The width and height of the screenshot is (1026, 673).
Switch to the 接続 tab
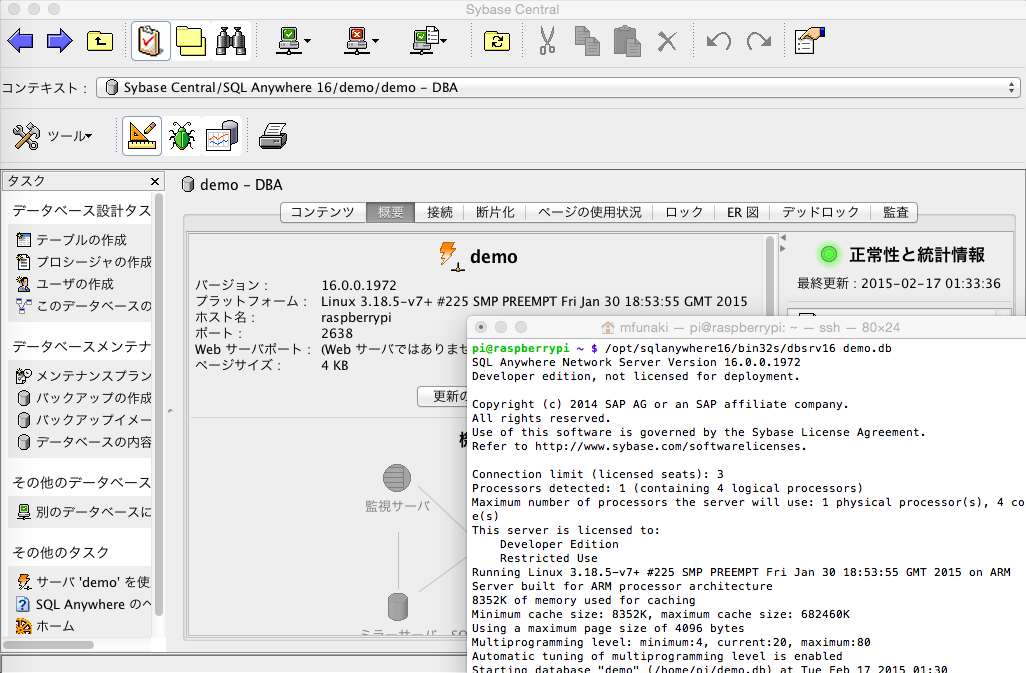coord(440,213)
